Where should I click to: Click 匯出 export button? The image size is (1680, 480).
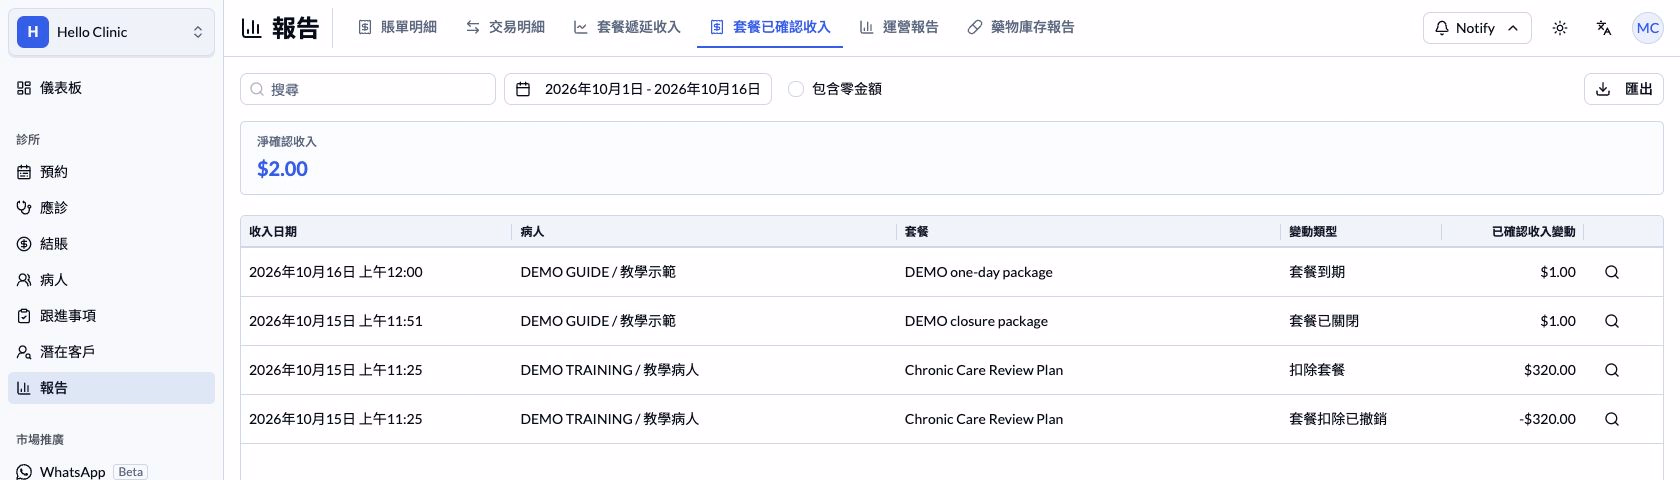click(1623, 89)
